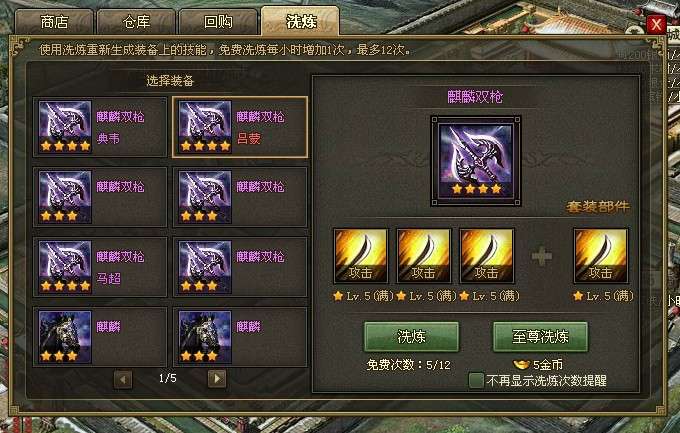
Task: Select the first 麒麟 horse equipment icon
Action: pyautogui.click(x=65, y=337)
